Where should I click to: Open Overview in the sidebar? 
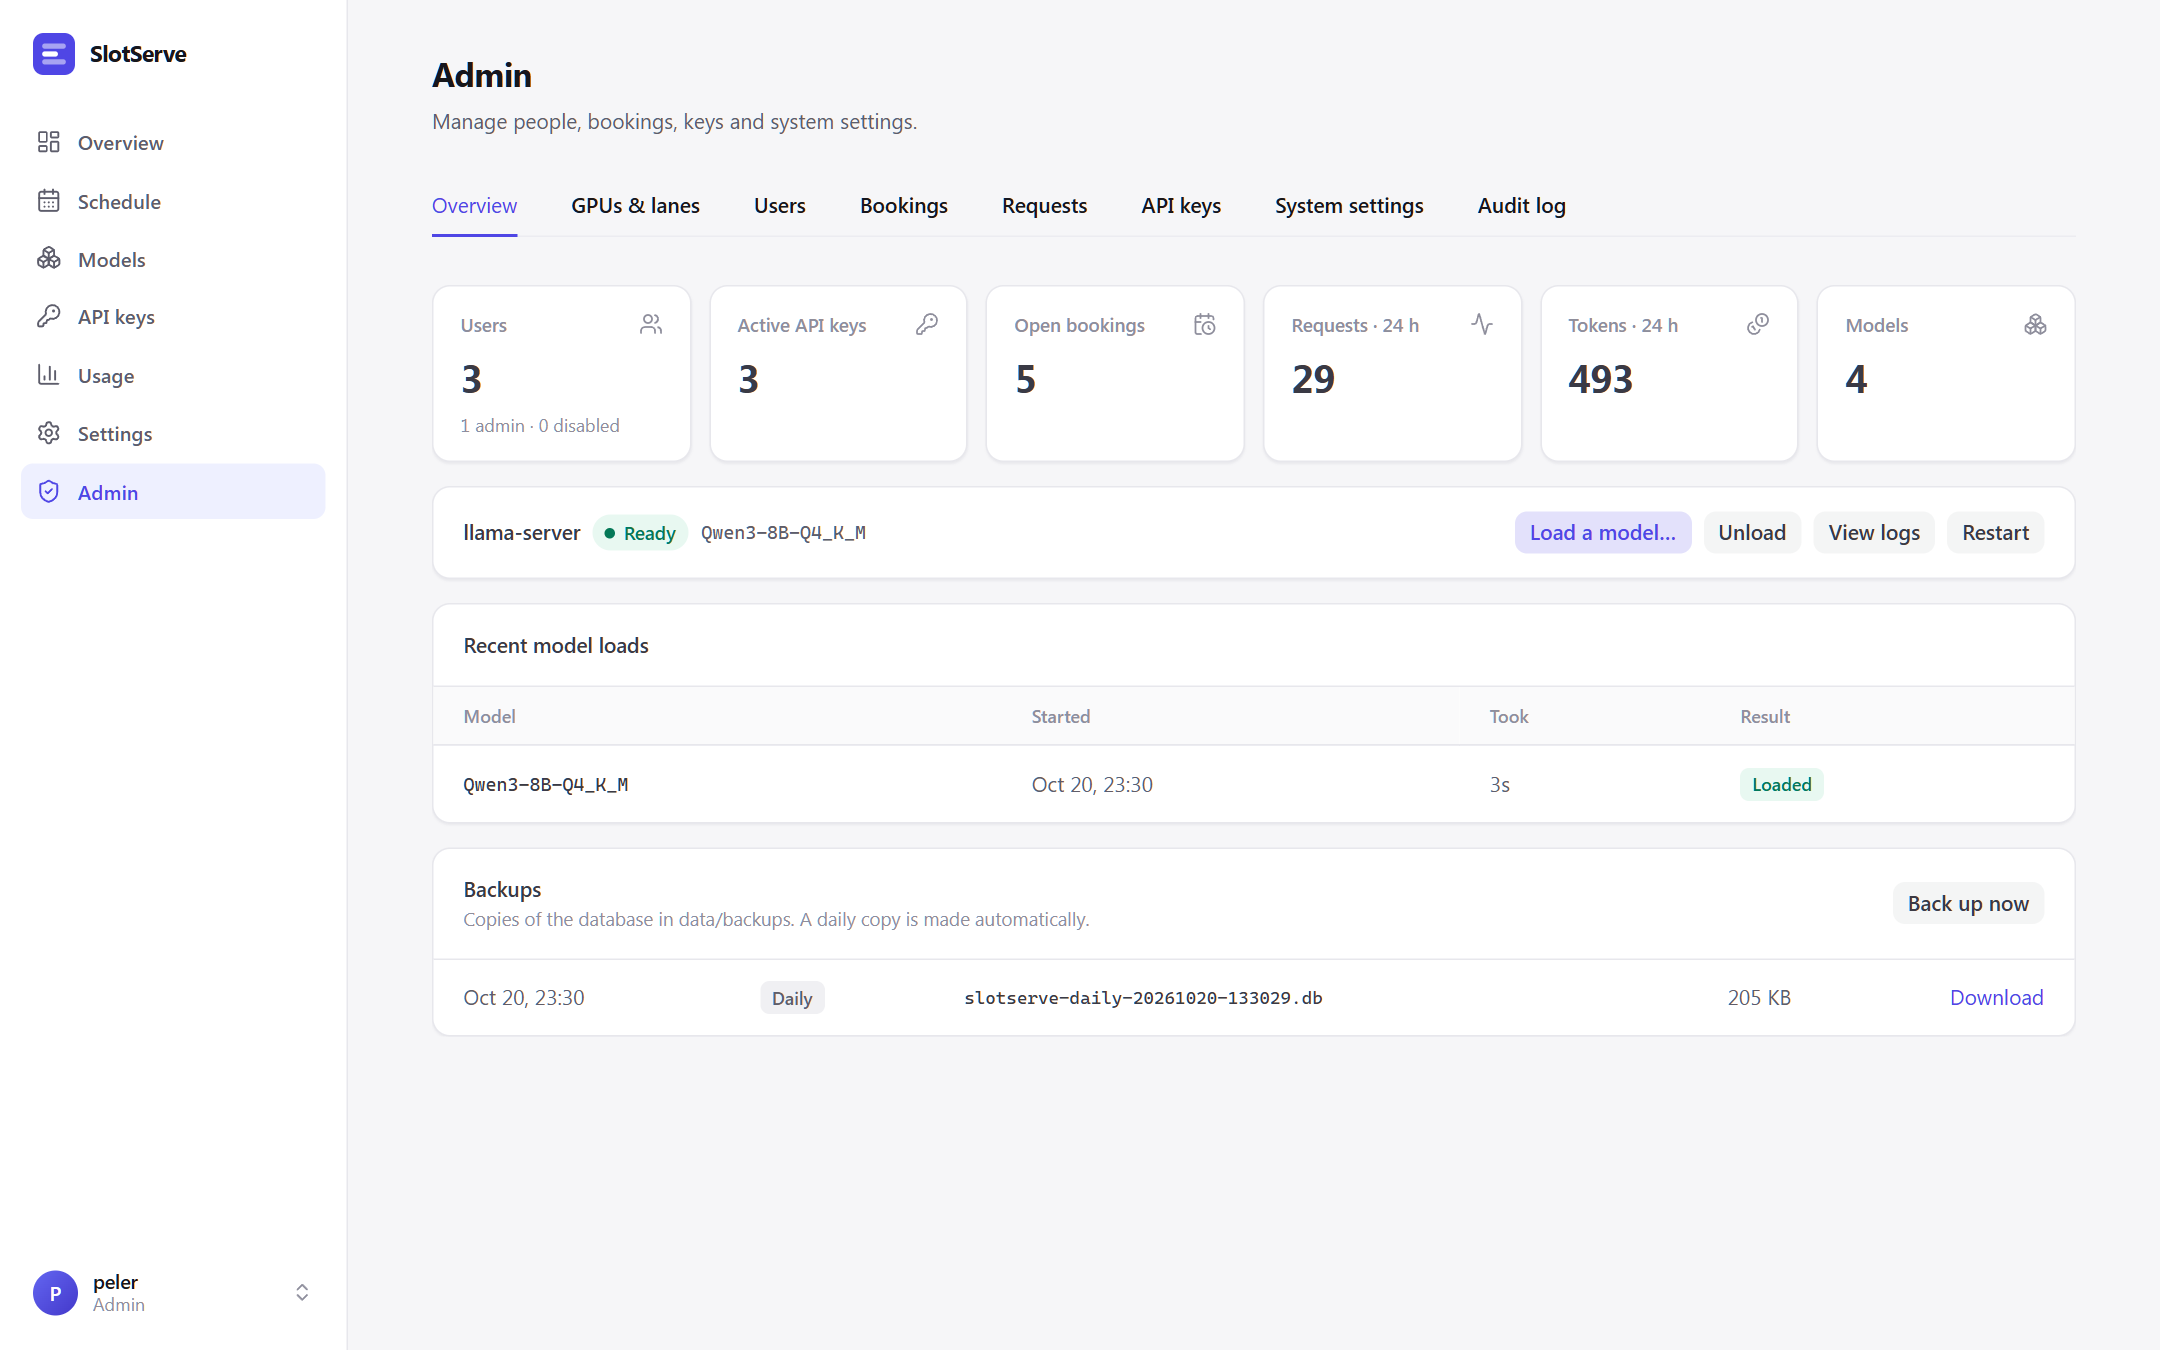pos(173,143)
